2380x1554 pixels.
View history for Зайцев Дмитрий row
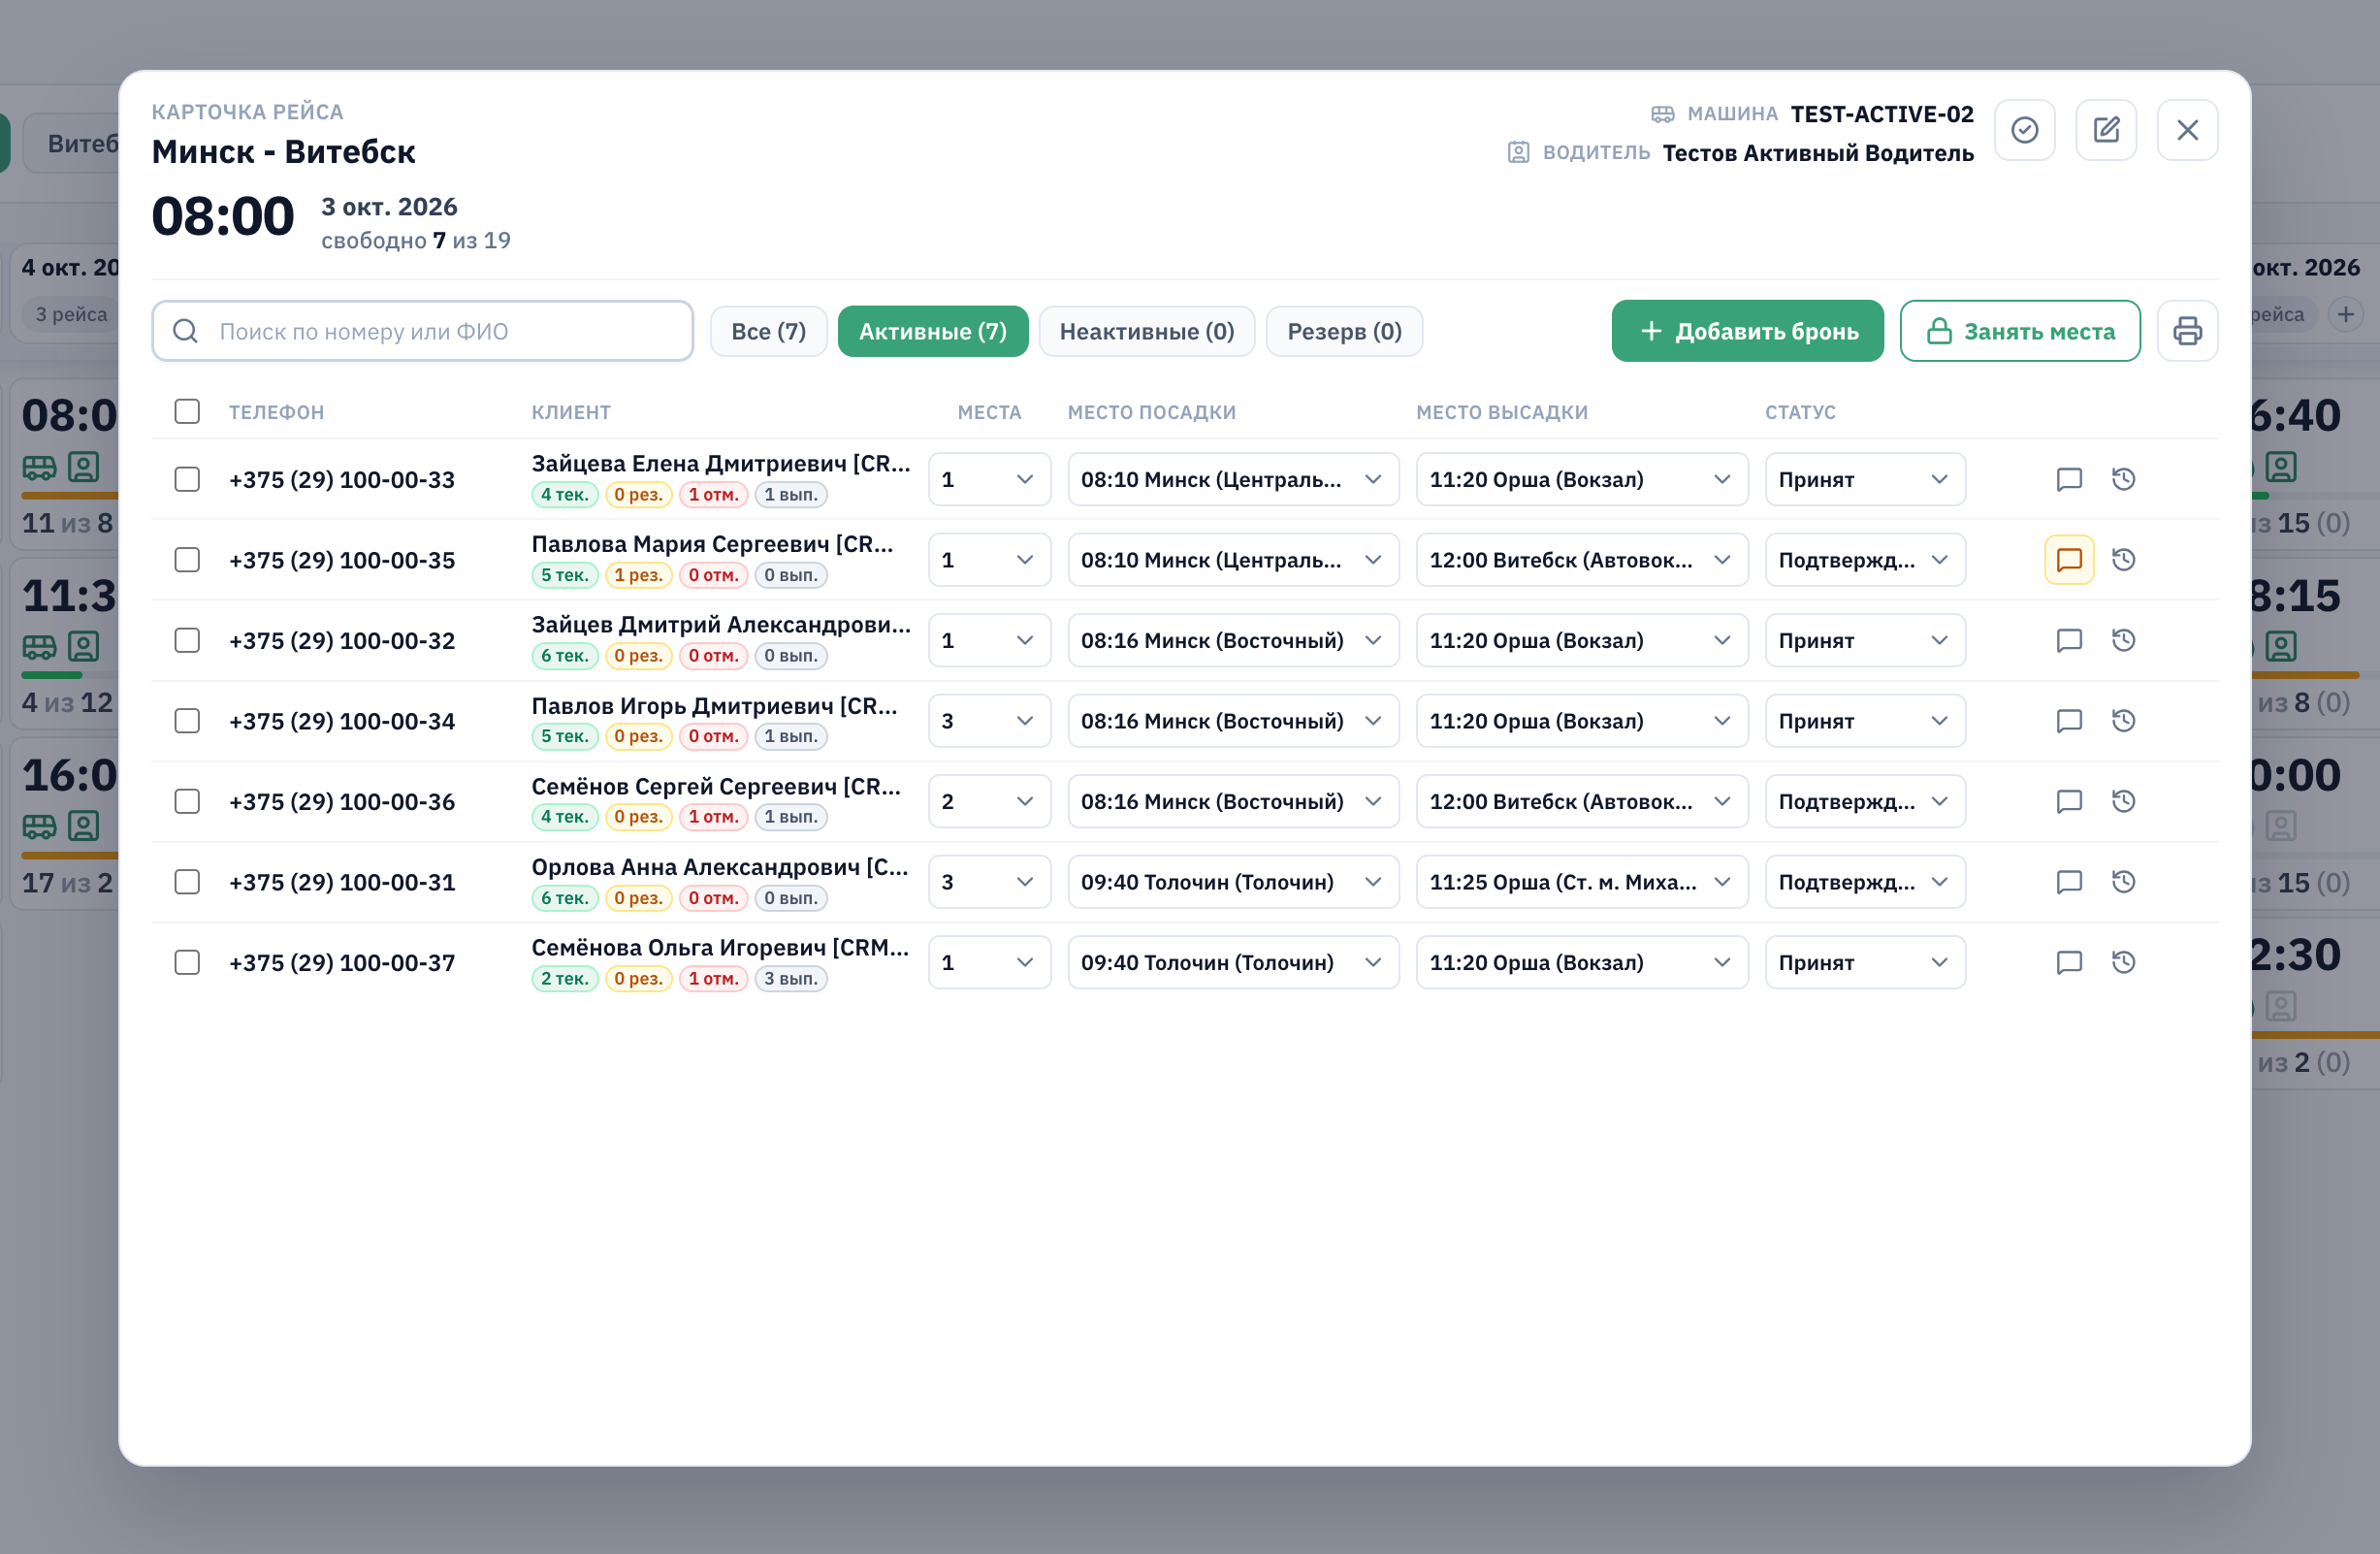(x=2123, y=640)
